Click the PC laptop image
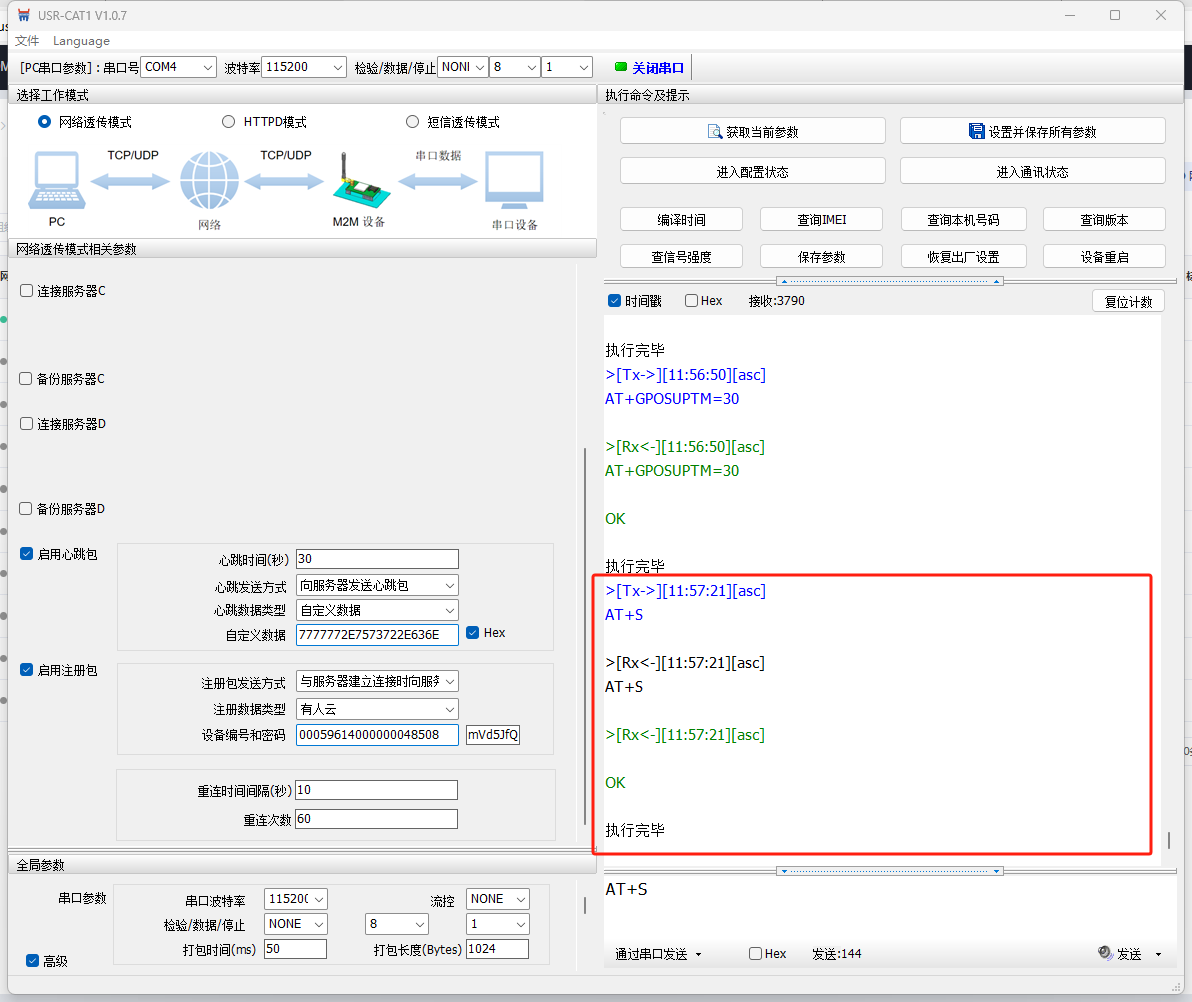The width and height of the screenshot is (1192, 1002). (56, 181)
